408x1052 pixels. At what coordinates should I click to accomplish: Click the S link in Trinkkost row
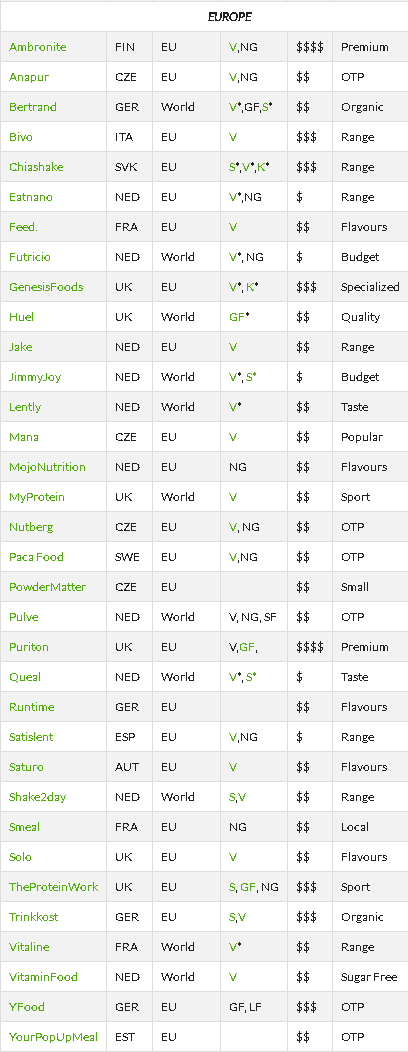tap(232, 917)
